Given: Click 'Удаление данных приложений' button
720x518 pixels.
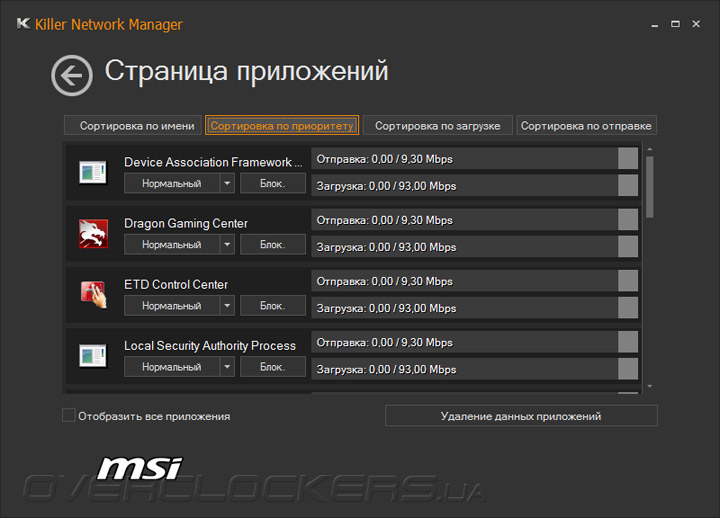Looking at the screenshot, I should click(x=521, y=416).
